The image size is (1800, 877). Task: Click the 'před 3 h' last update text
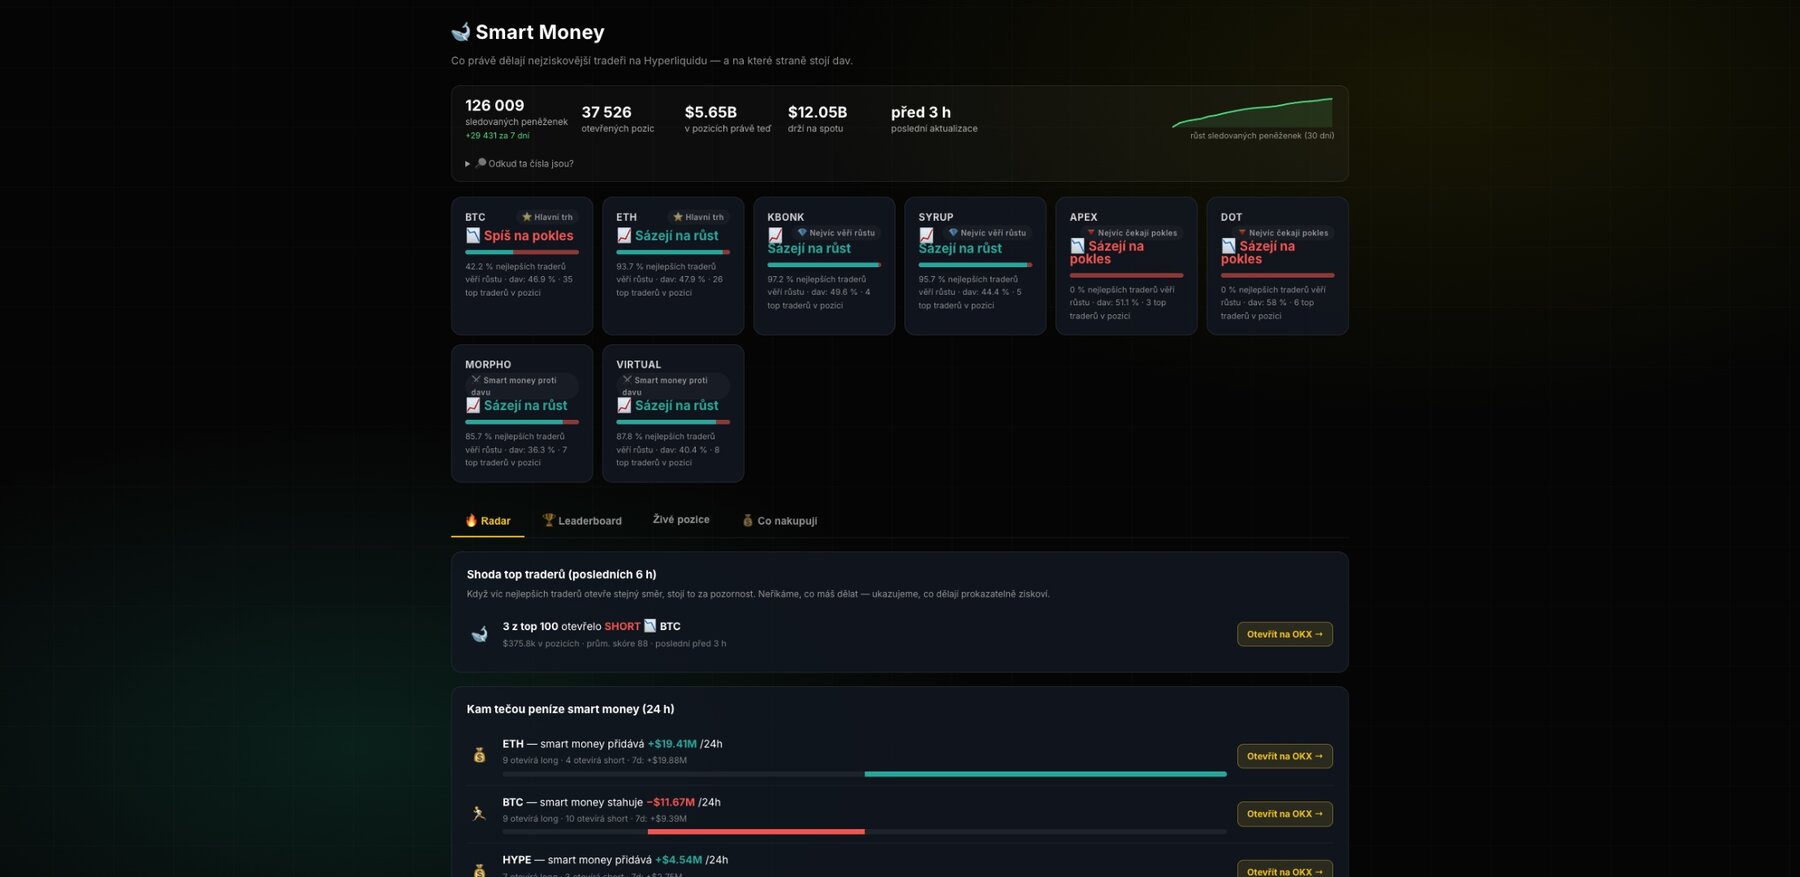click(x=920, y=112)
